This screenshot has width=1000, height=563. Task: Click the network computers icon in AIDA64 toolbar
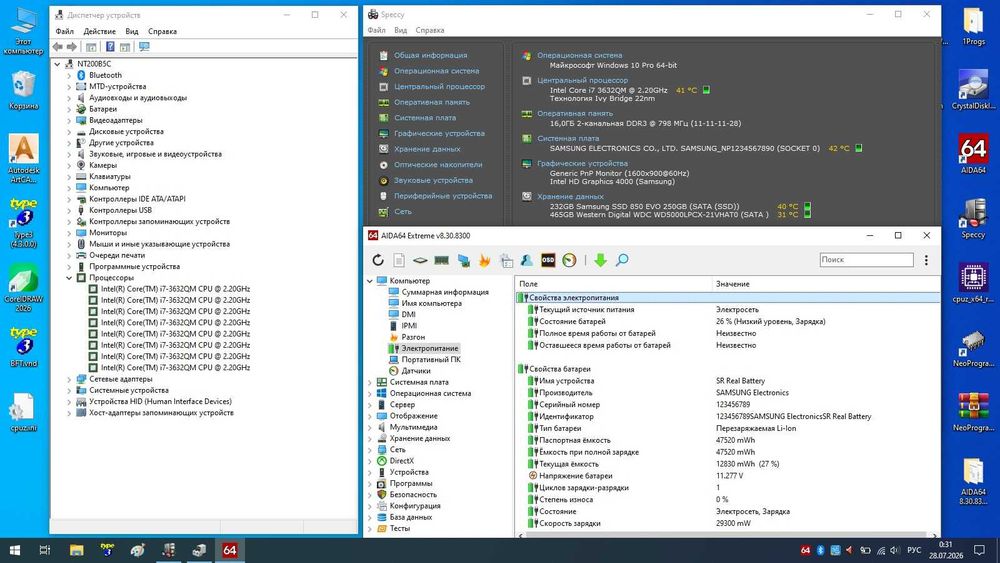[x=464, y=260]
